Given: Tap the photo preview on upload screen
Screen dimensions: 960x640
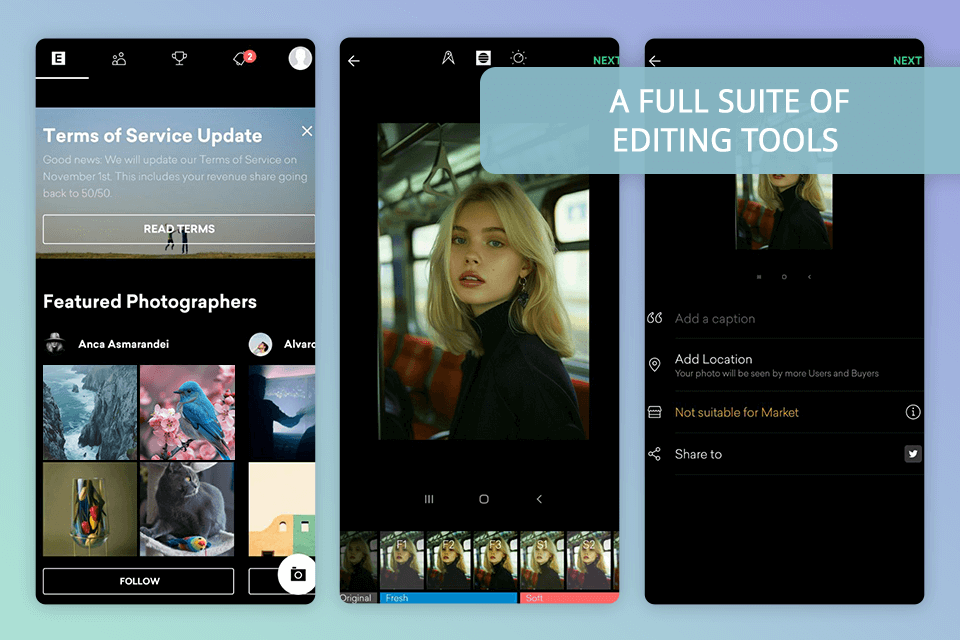Looking at the screenshot, I should [784, 211].
